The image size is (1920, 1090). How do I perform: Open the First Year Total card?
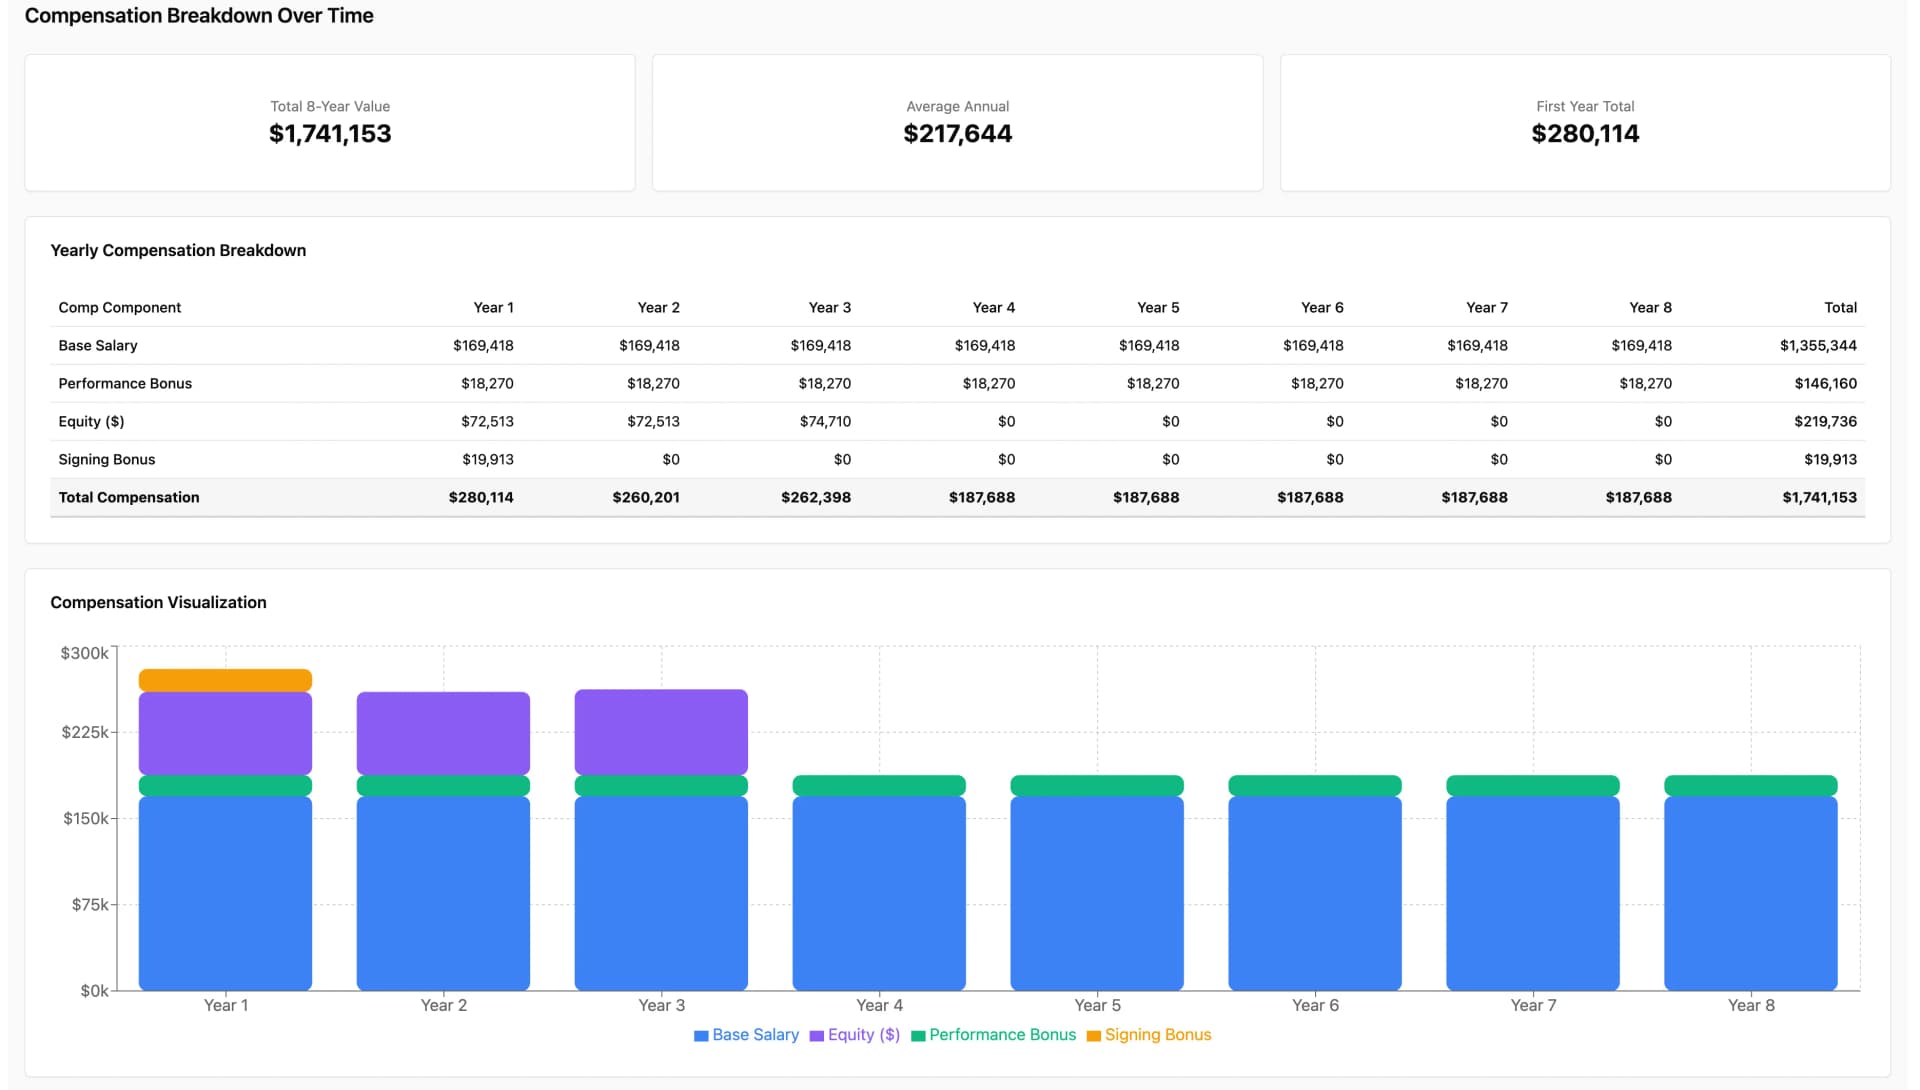pyautogui.click(x=1585, y=122)
